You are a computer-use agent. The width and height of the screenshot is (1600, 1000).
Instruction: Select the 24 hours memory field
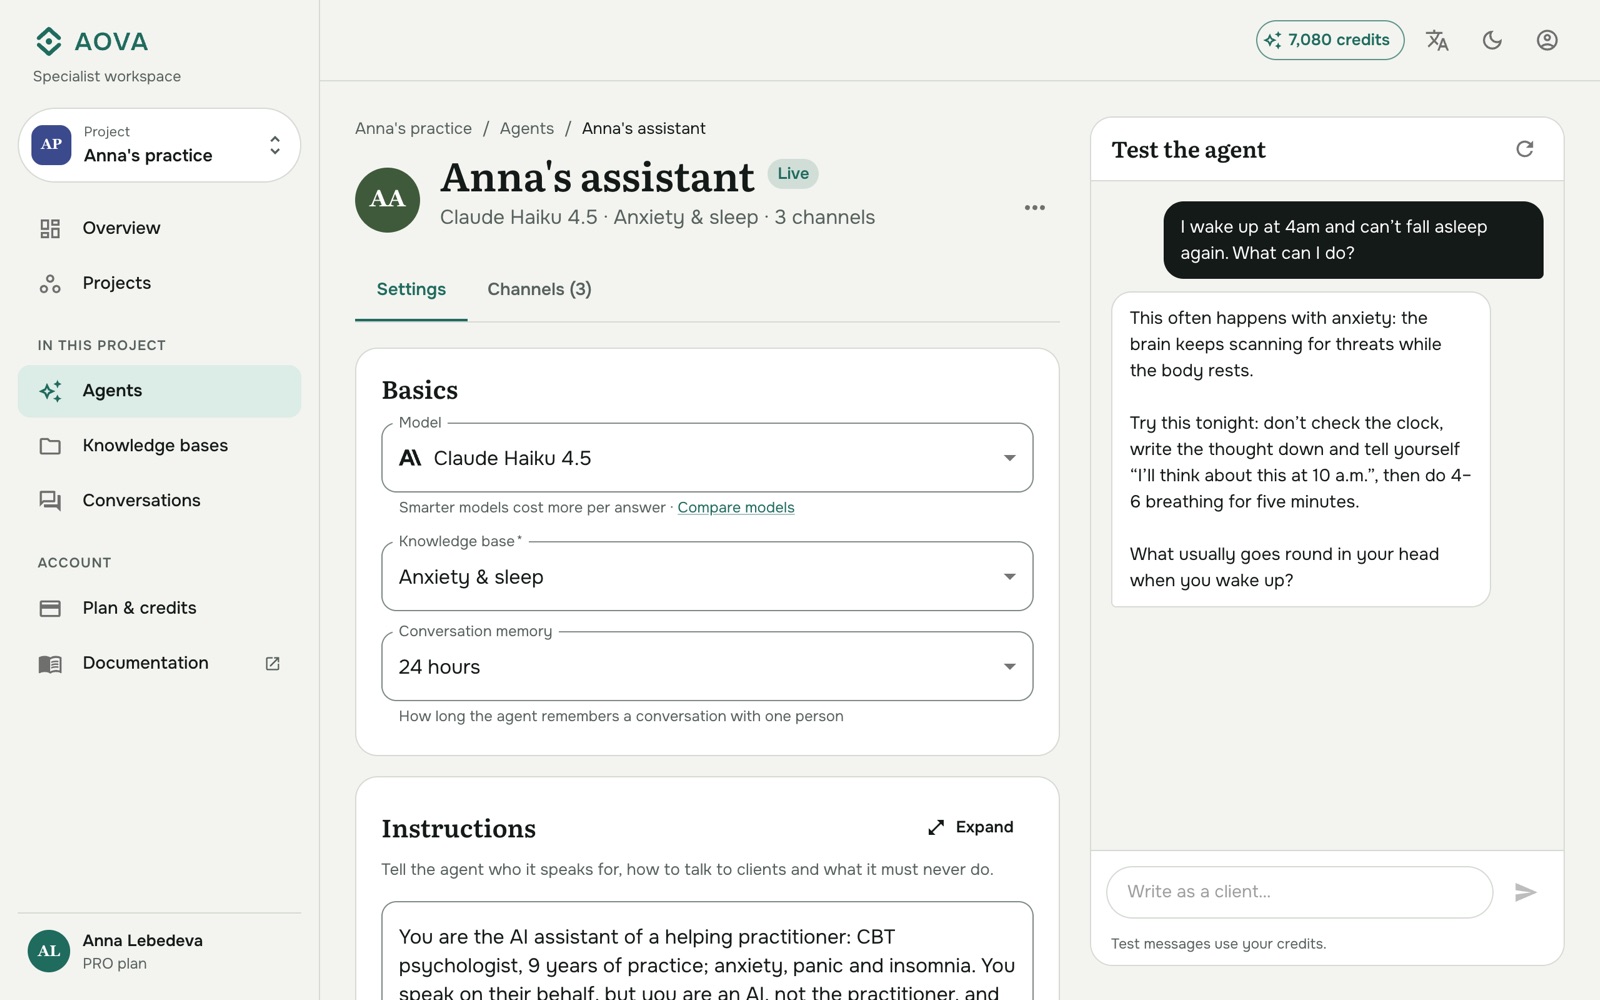tap(707, 667)
